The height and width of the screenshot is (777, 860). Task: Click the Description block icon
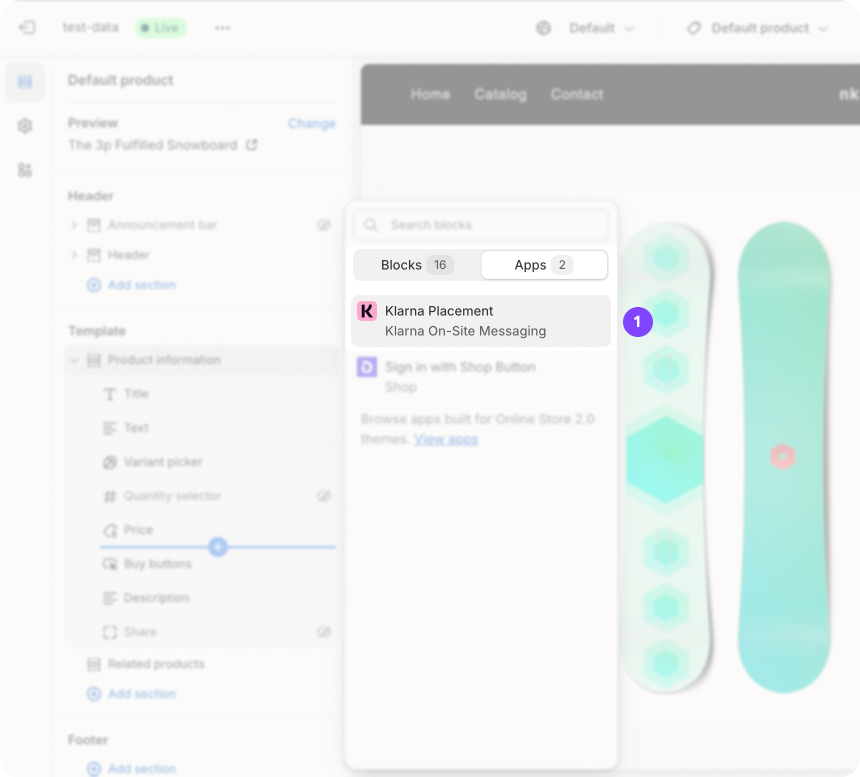(x=110, y=598)
